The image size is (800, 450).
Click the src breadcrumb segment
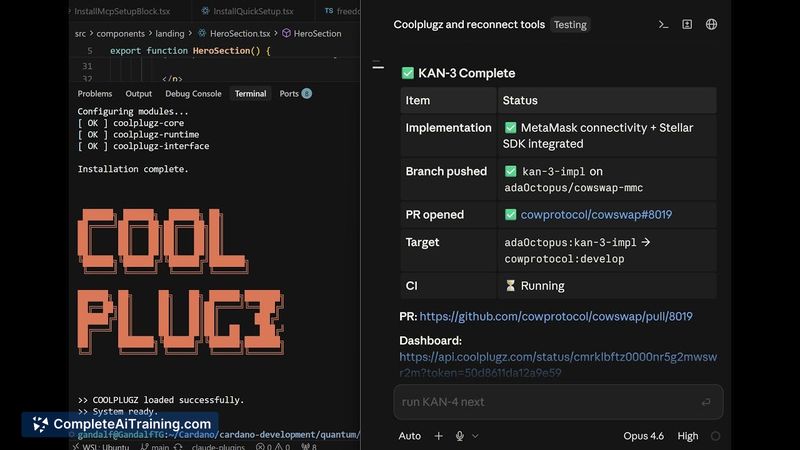click(81, 33)
